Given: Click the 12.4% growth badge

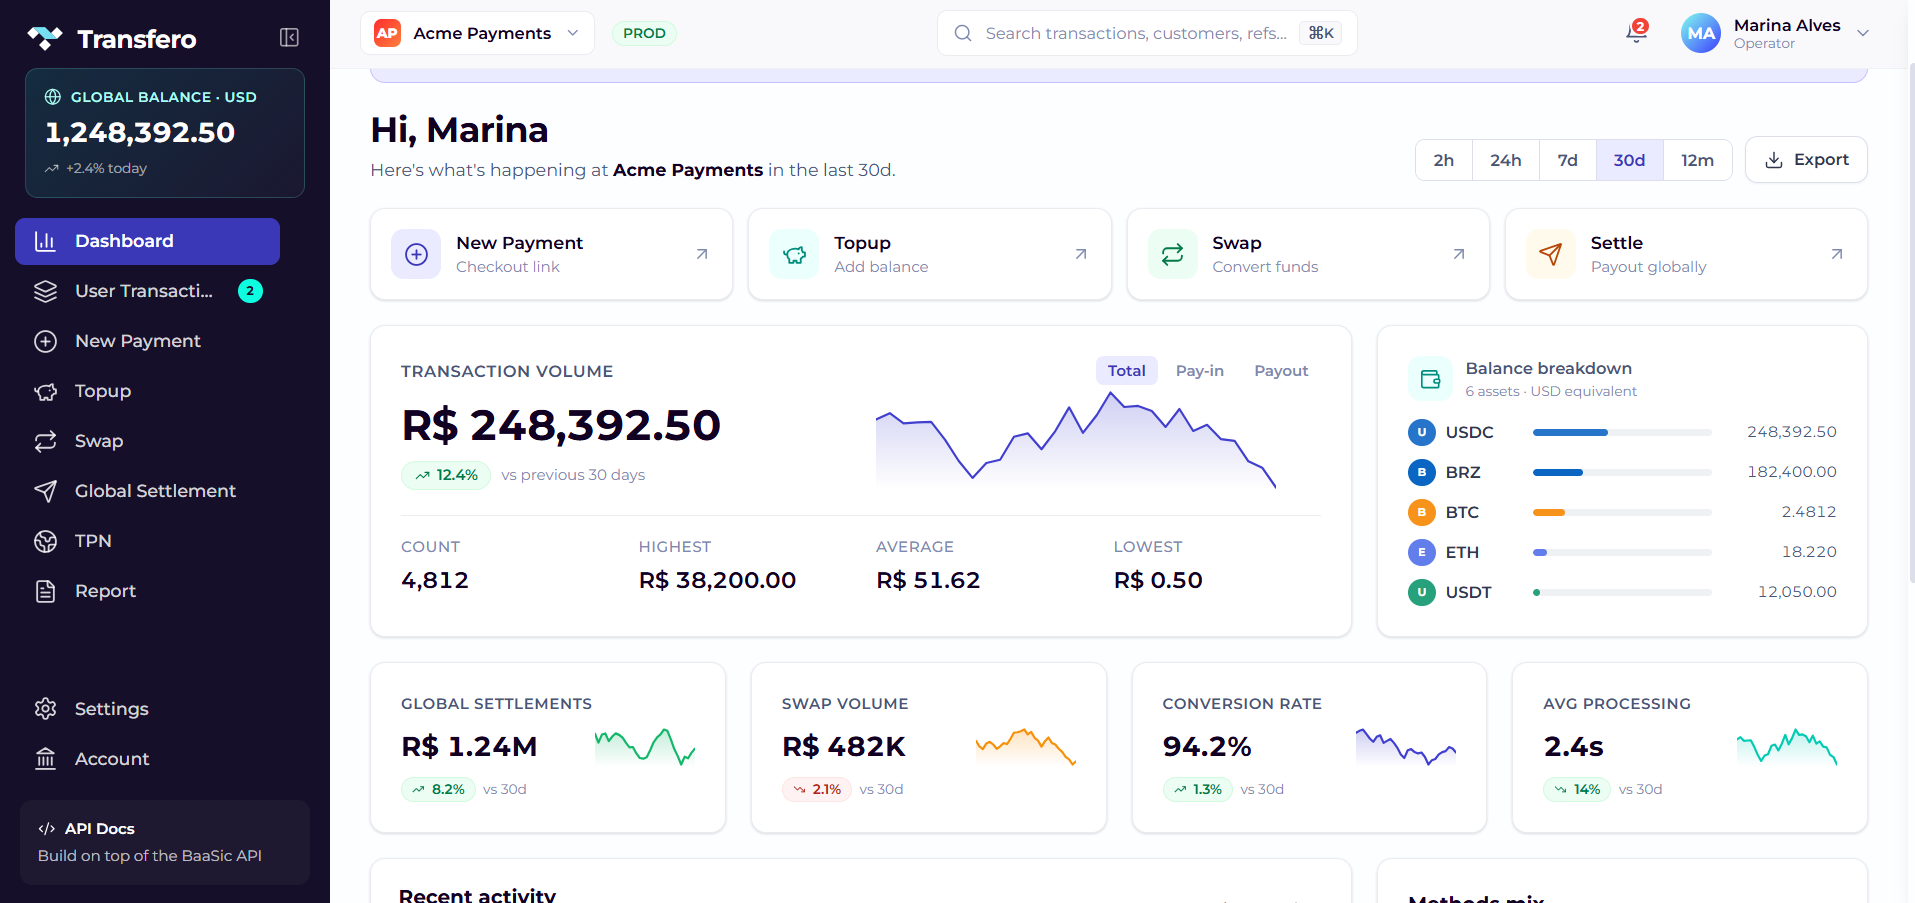Looking at the screenshot, I should point(446,475).
